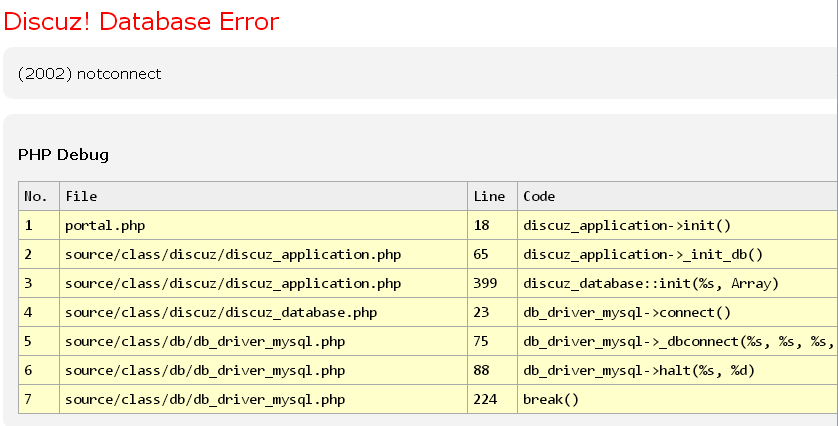Click discuz_application.php file in row 2
The image size is (838, 426).
263,254
